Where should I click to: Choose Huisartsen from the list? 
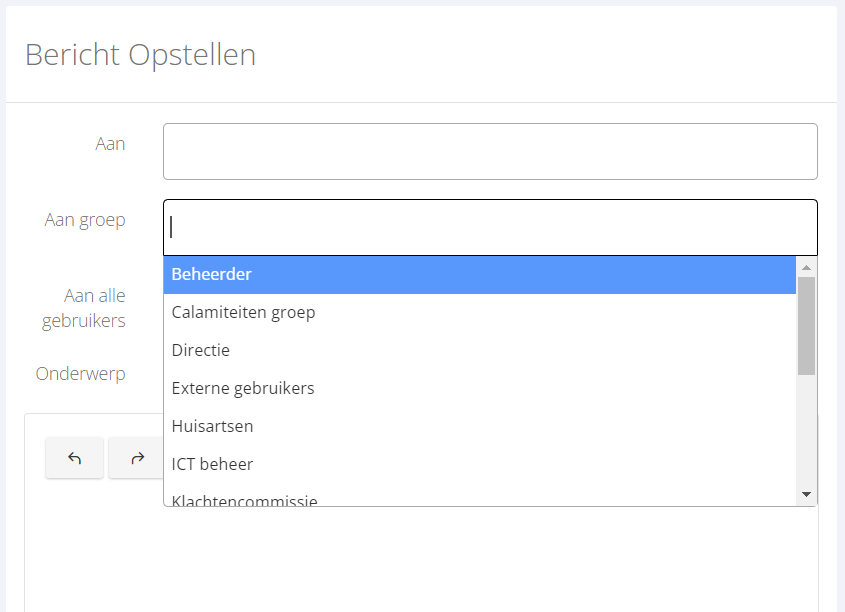pyautogui.click(x=480, y=426)
